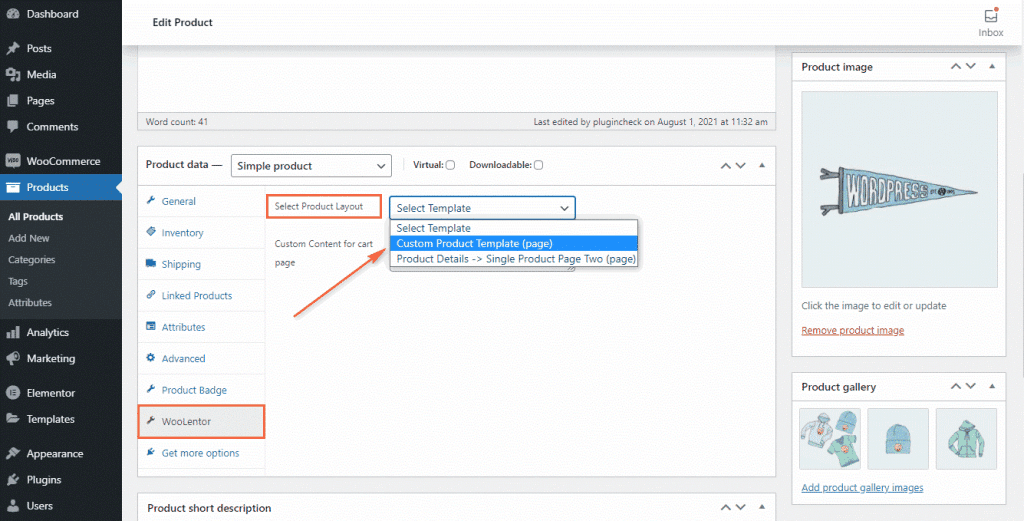Screen dimensions: 1024x521
Task: Click the Posts pin icon in sidebar
Action: tap(13, 49)
